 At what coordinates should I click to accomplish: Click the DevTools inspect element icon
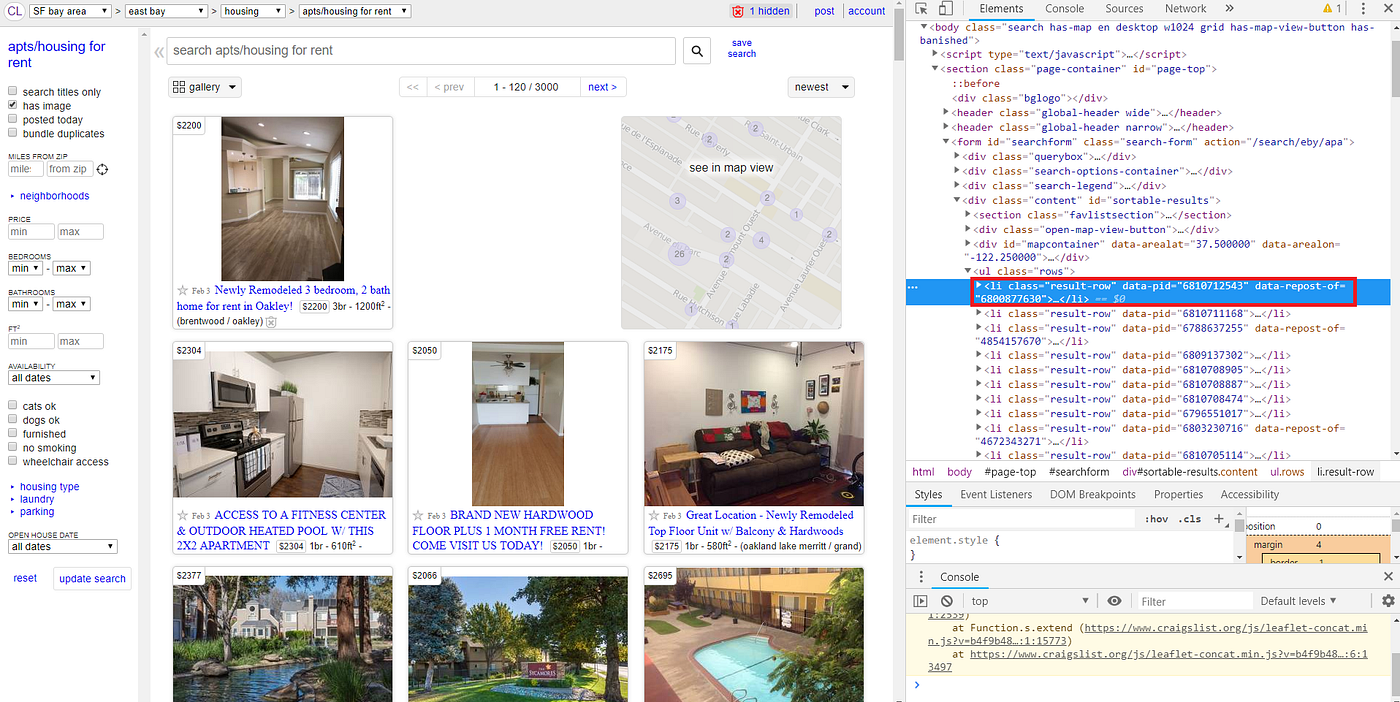click(x=919, y=9)
